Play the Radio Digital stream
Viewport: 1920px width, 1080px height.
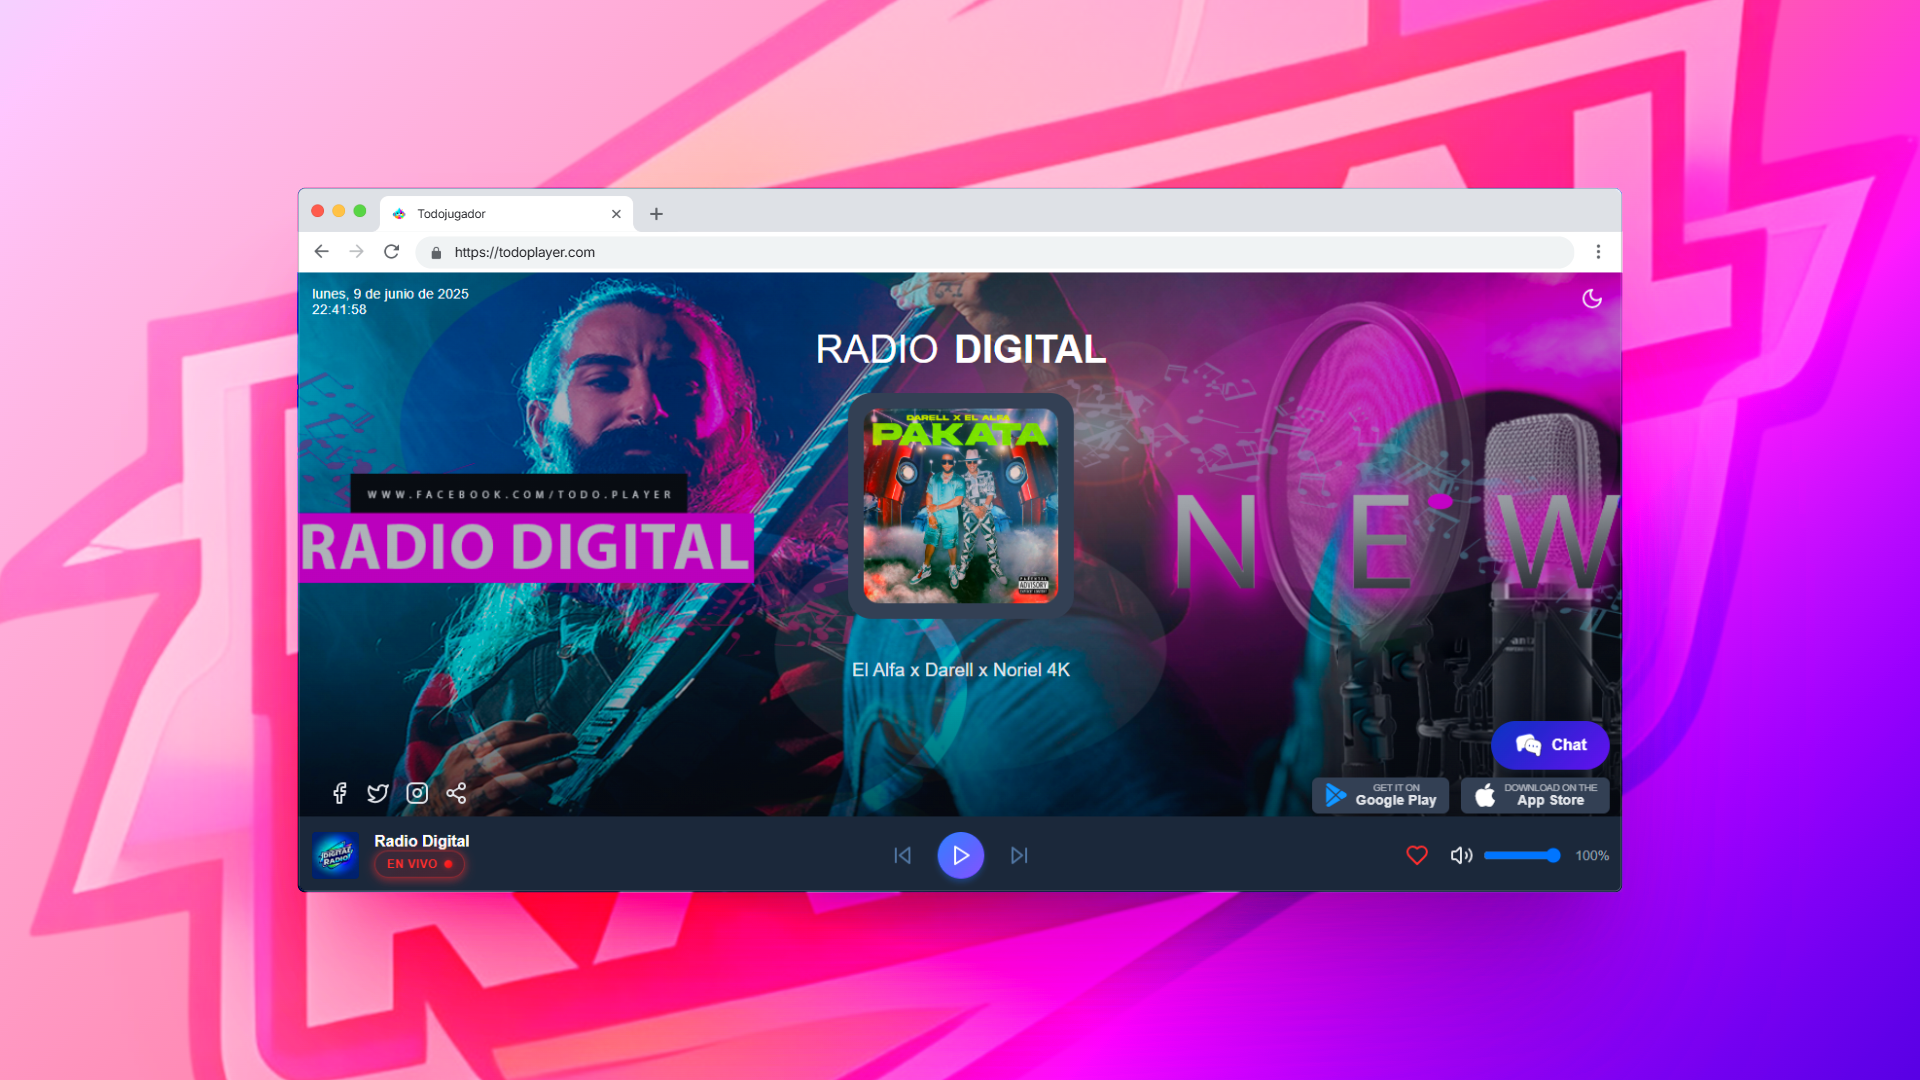click(960, 855)
